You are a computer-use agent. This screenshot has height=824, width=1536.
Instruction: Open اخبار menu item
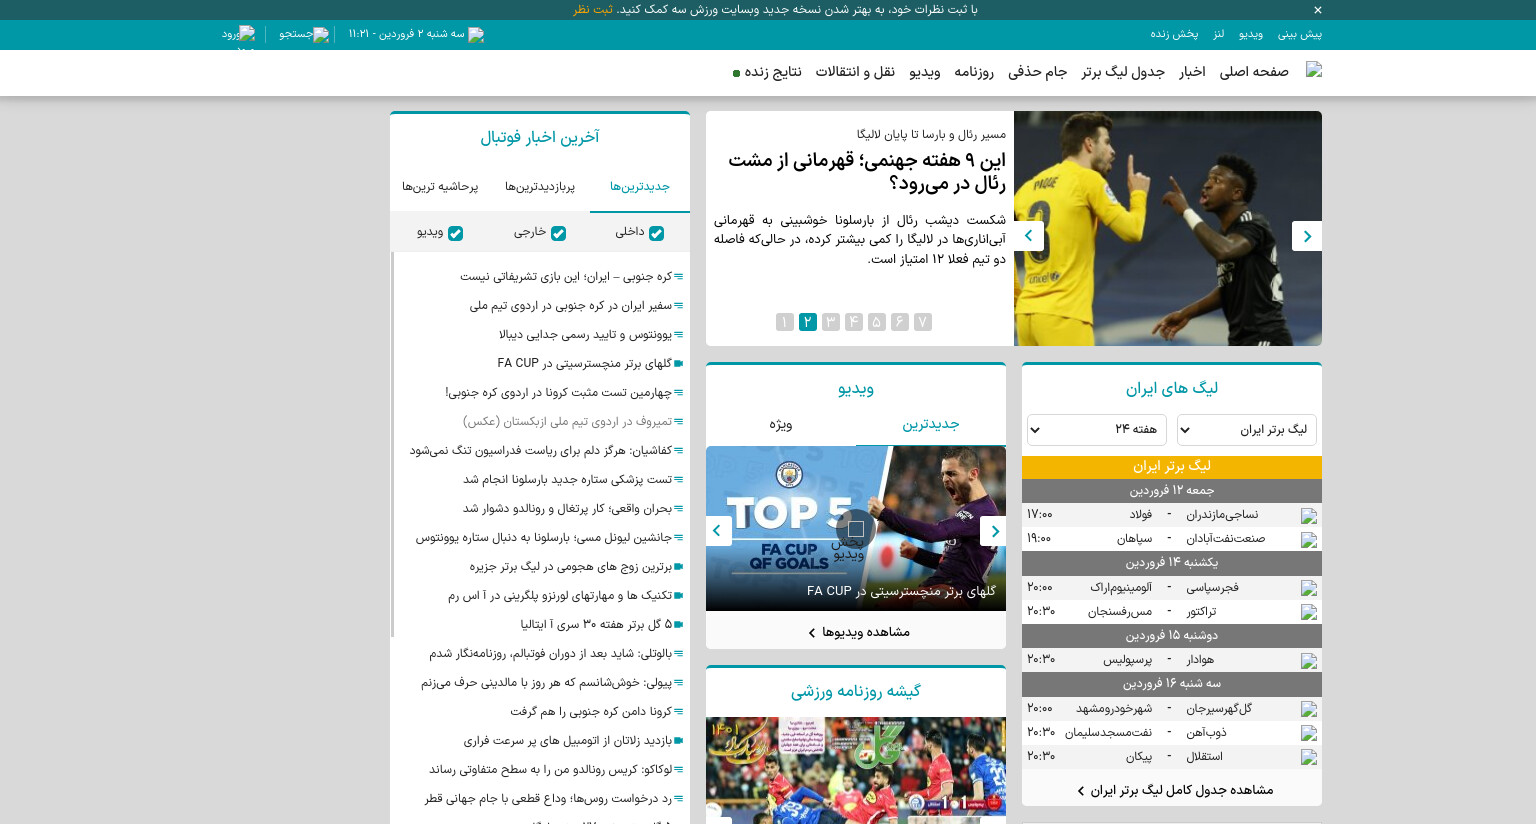(x=1192, y=72)
